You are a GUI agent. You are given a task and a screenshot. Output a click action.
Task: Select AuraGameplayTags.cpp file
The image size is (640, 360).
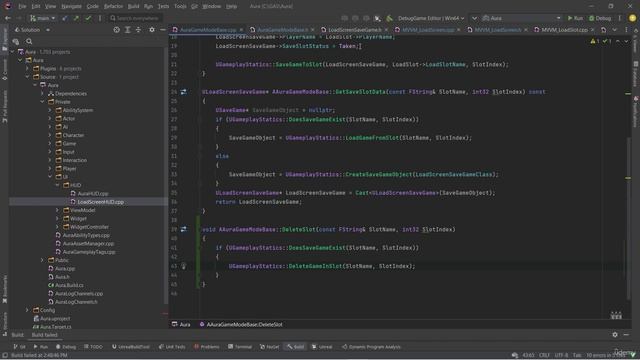[x=89, y=252]
